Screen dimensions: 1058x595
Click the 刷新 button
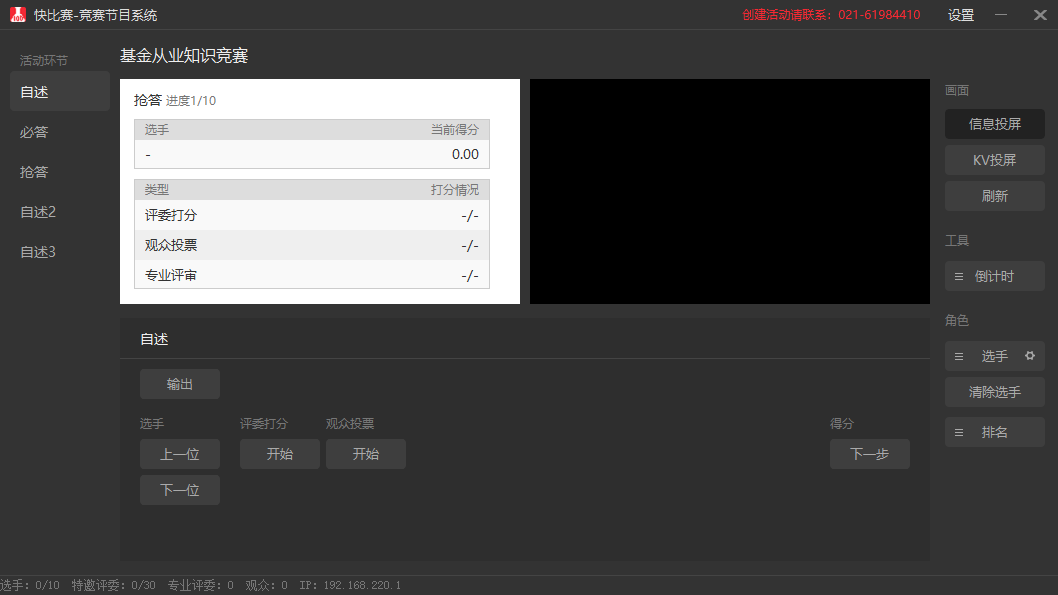[995, 196]
